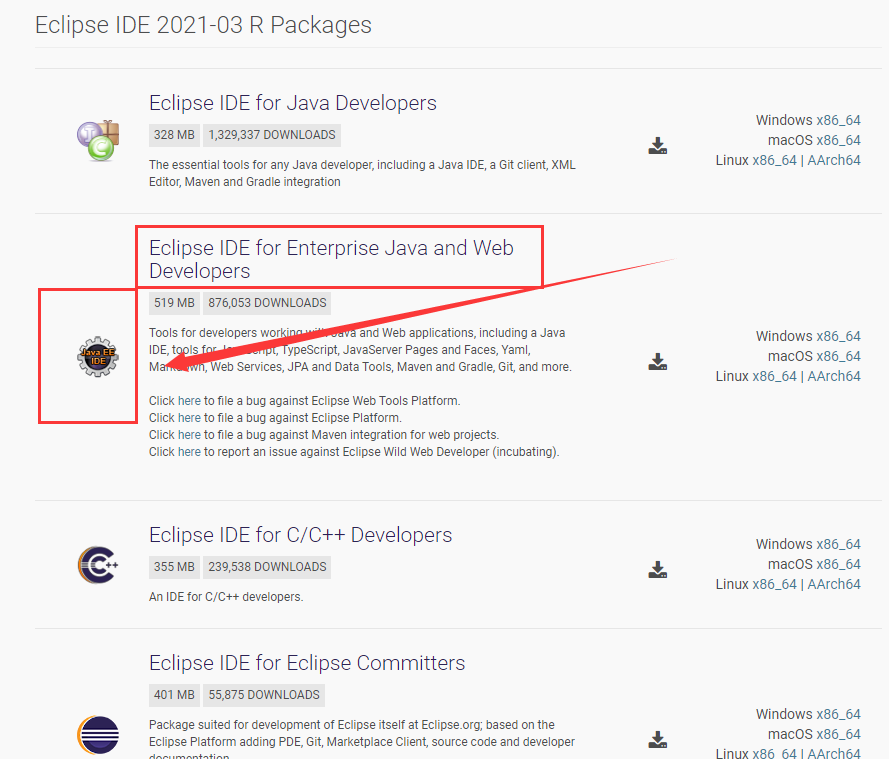The image size is (889, 759).
Task: Download Java Developers for macOS x86_64
Action: click(839, 140)
